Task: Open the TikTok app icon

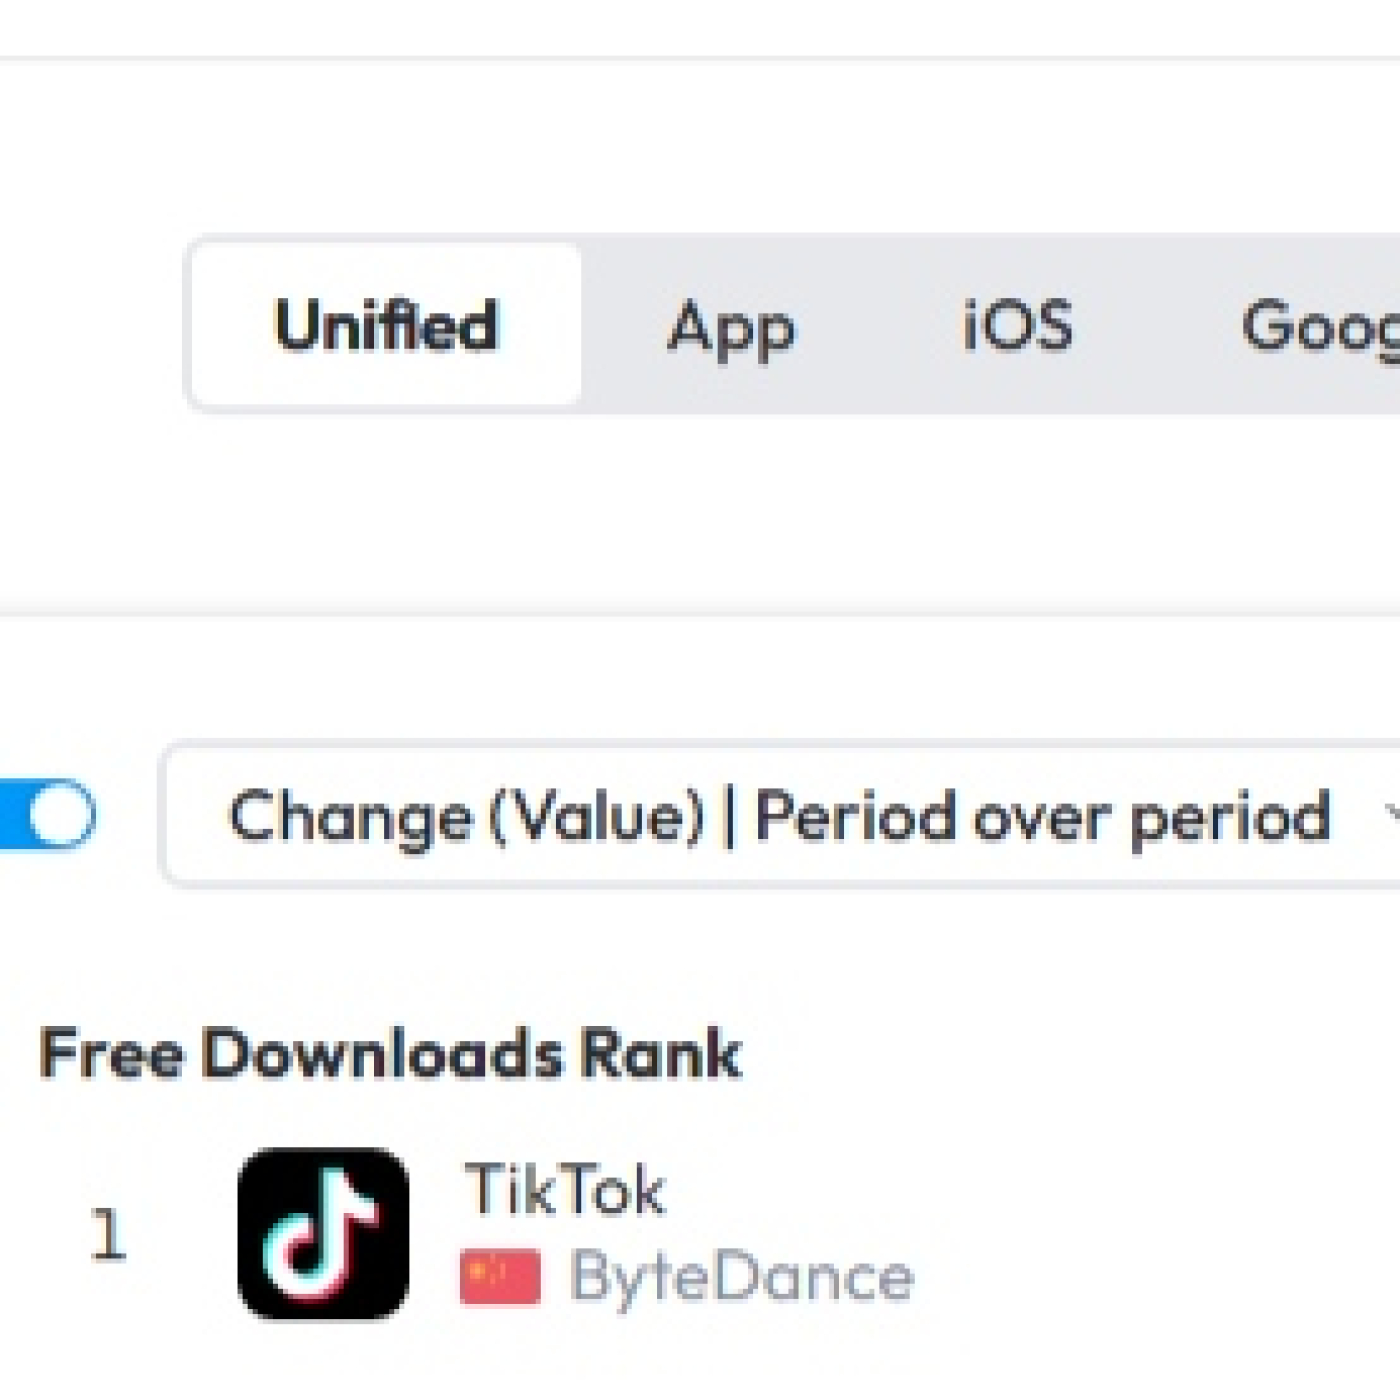Action: point(323,1233)
